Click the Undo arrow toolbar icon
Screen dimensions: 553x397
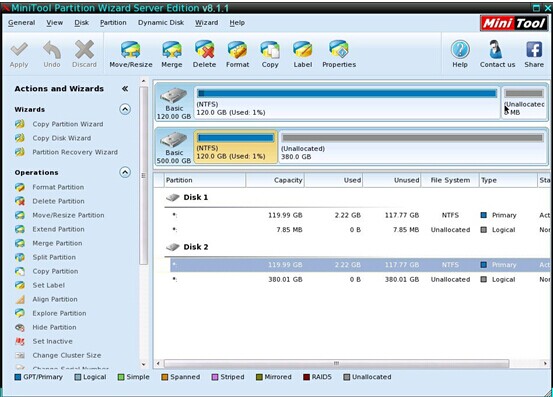pyautogui.click(x=52, y=50)
